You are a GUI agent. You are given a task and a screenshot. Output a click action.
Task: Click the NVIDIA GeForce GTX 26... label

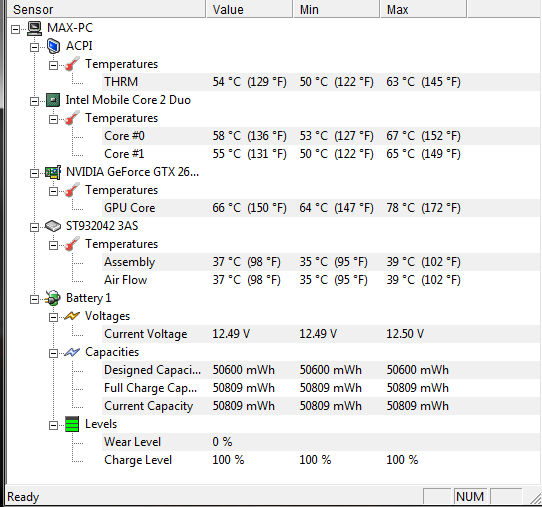(132, 172)
